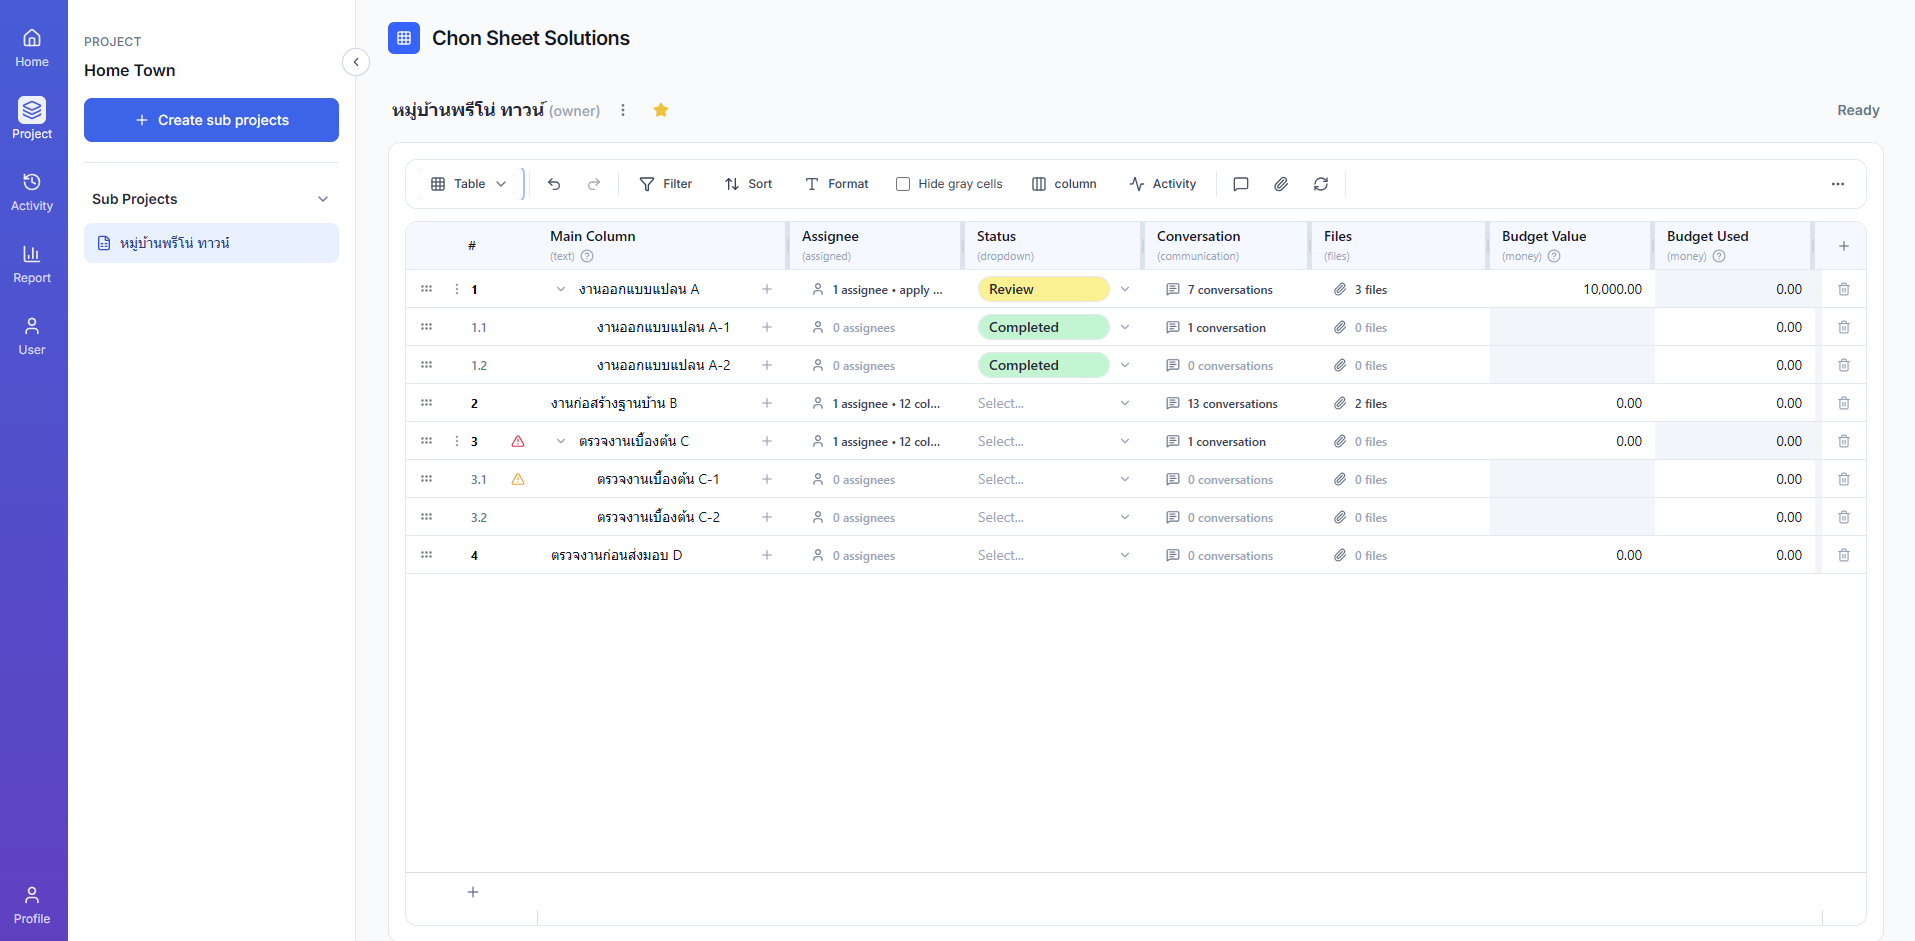Image resolution: width=1915 pixels, height=941 pixels.
Task: Open the comments speech bubble icon in toolbar
Action: 1241,184
